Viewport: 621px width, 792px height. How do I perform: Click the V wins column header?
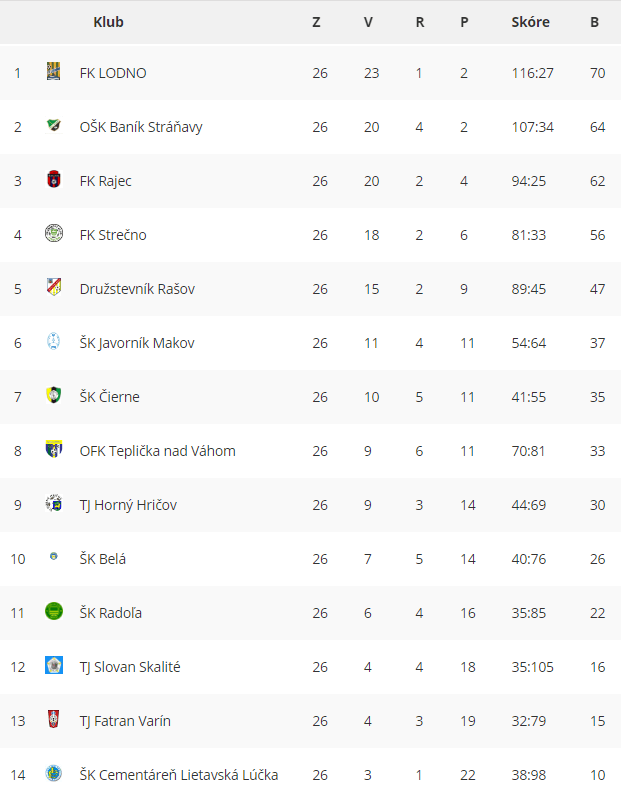368,22
